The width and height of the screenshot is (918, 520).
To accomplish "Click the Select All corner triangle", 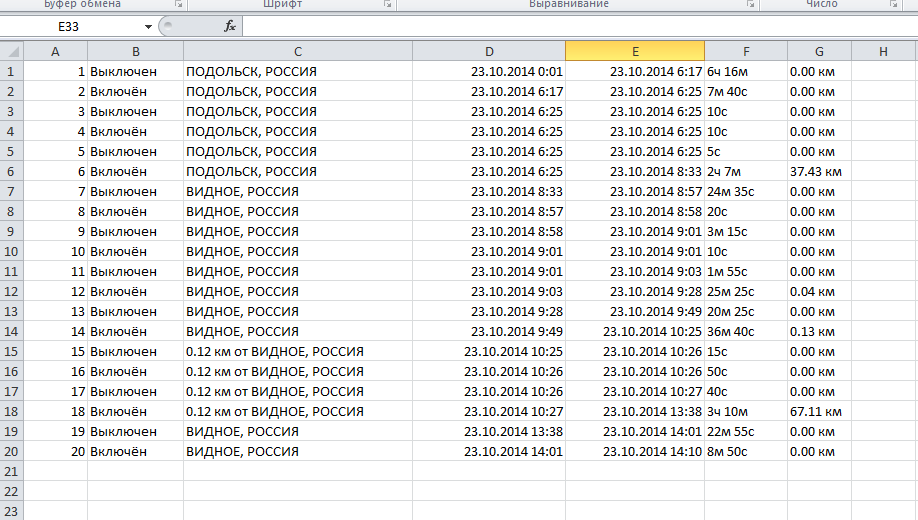I will point(12,52).
